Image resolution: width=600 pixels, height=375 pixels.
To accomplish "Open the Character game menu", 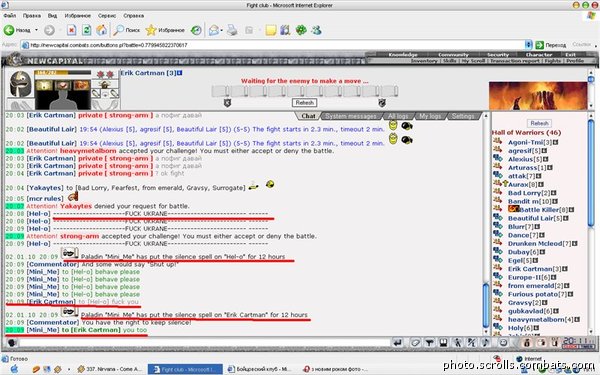I will pos(538,55).
